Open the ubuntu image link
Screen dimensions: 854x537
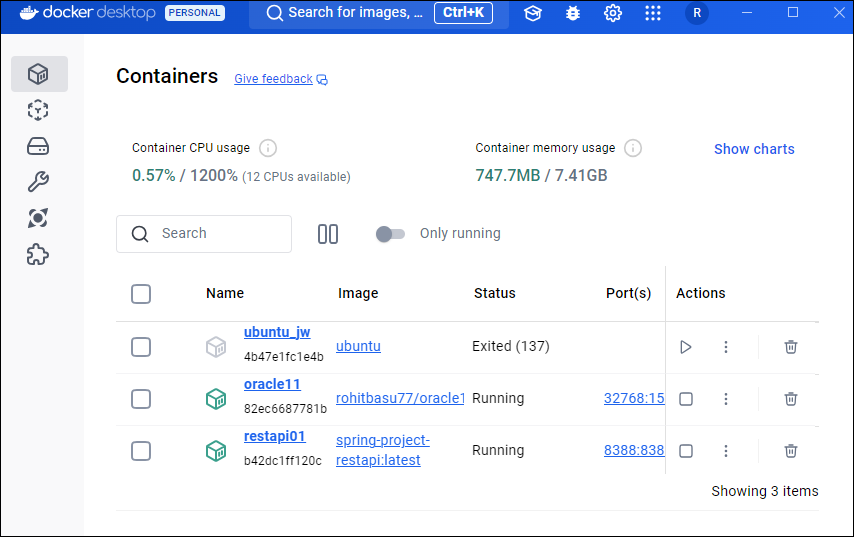(x=358, y=346)
